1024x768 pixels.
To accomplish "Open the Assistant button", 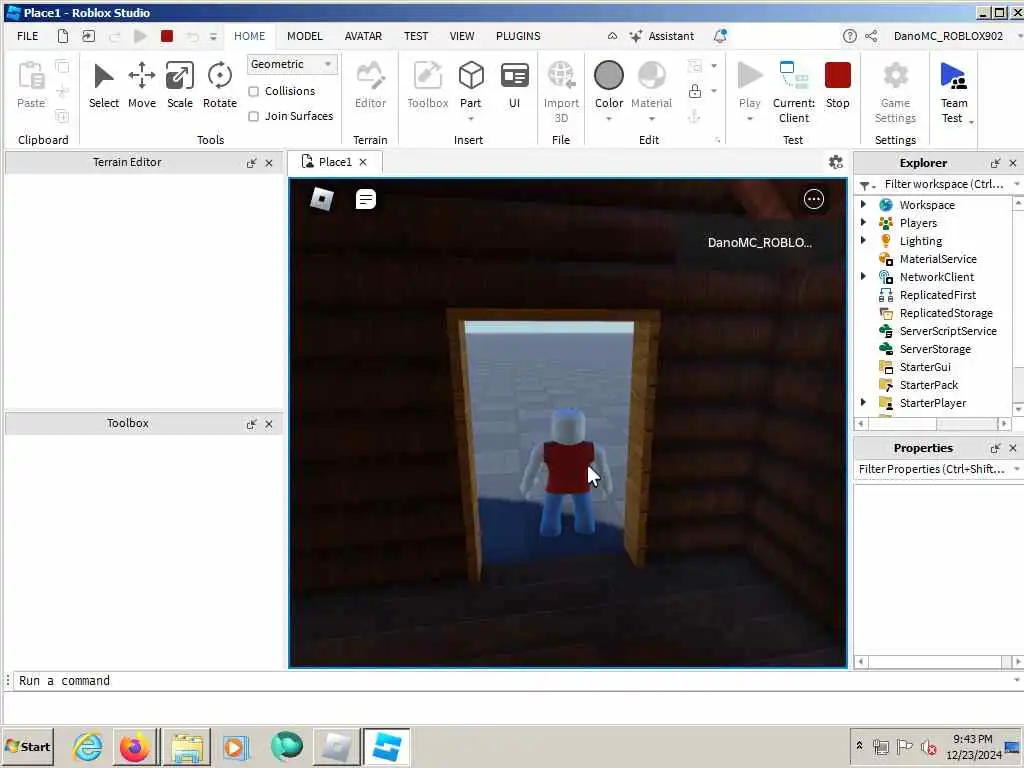I will (x=662, y=36).
